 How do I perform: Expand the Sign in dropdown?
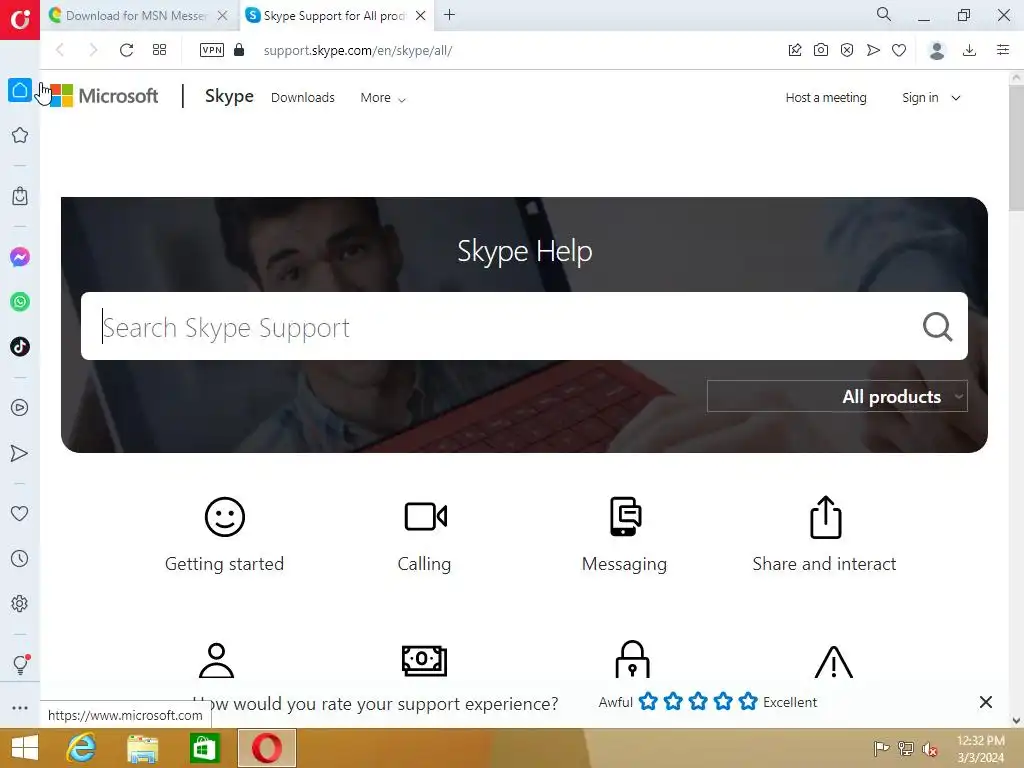point(931,98)
